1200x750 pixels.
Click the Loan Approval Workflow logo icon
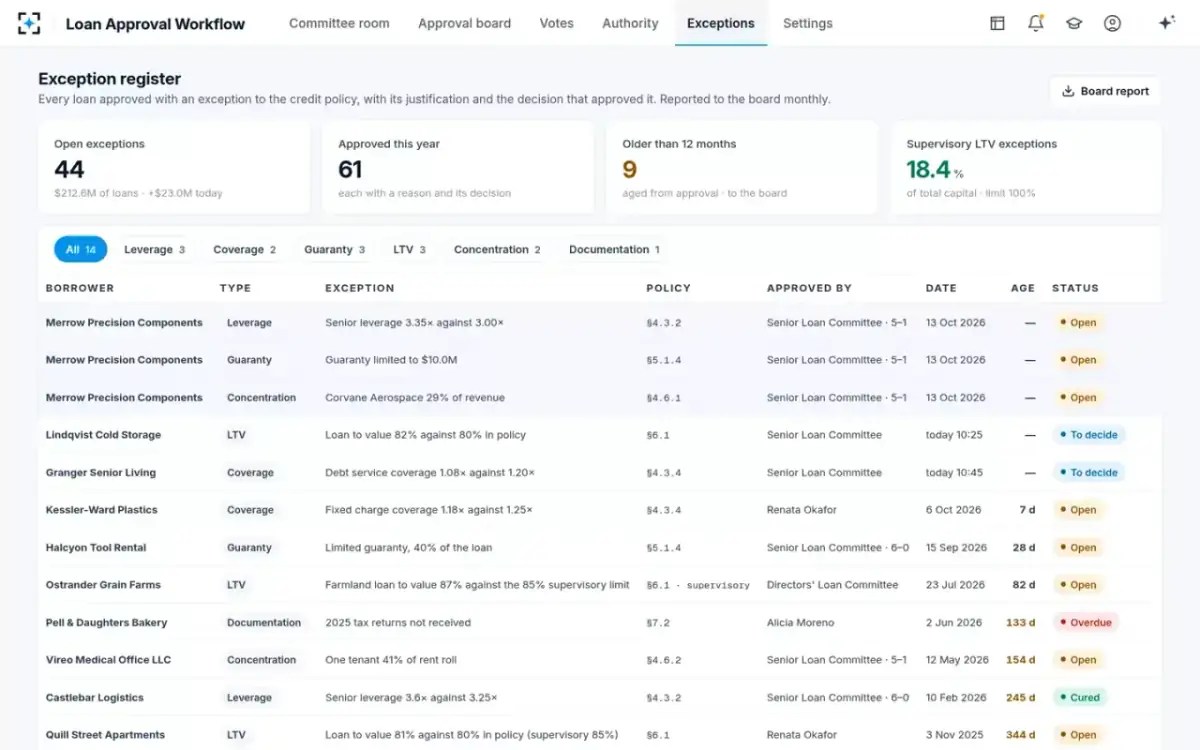click(x=30, y=23)
